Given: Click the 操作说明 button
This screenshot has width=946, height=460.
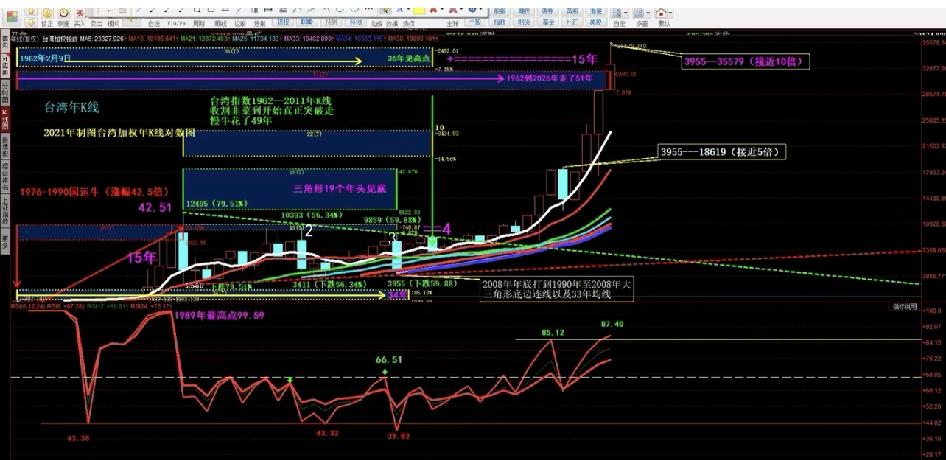Looking at the screenshot, I should coord(906,307).
